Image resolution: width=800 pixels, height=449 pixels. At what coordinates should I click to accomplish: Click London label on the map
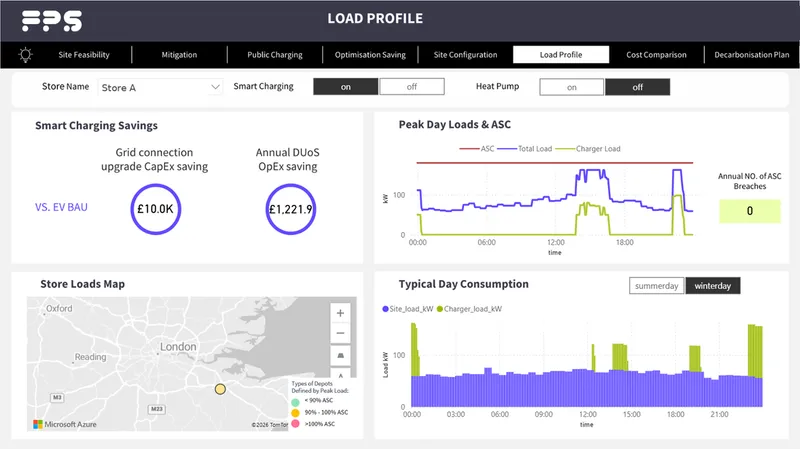[178, 346]
